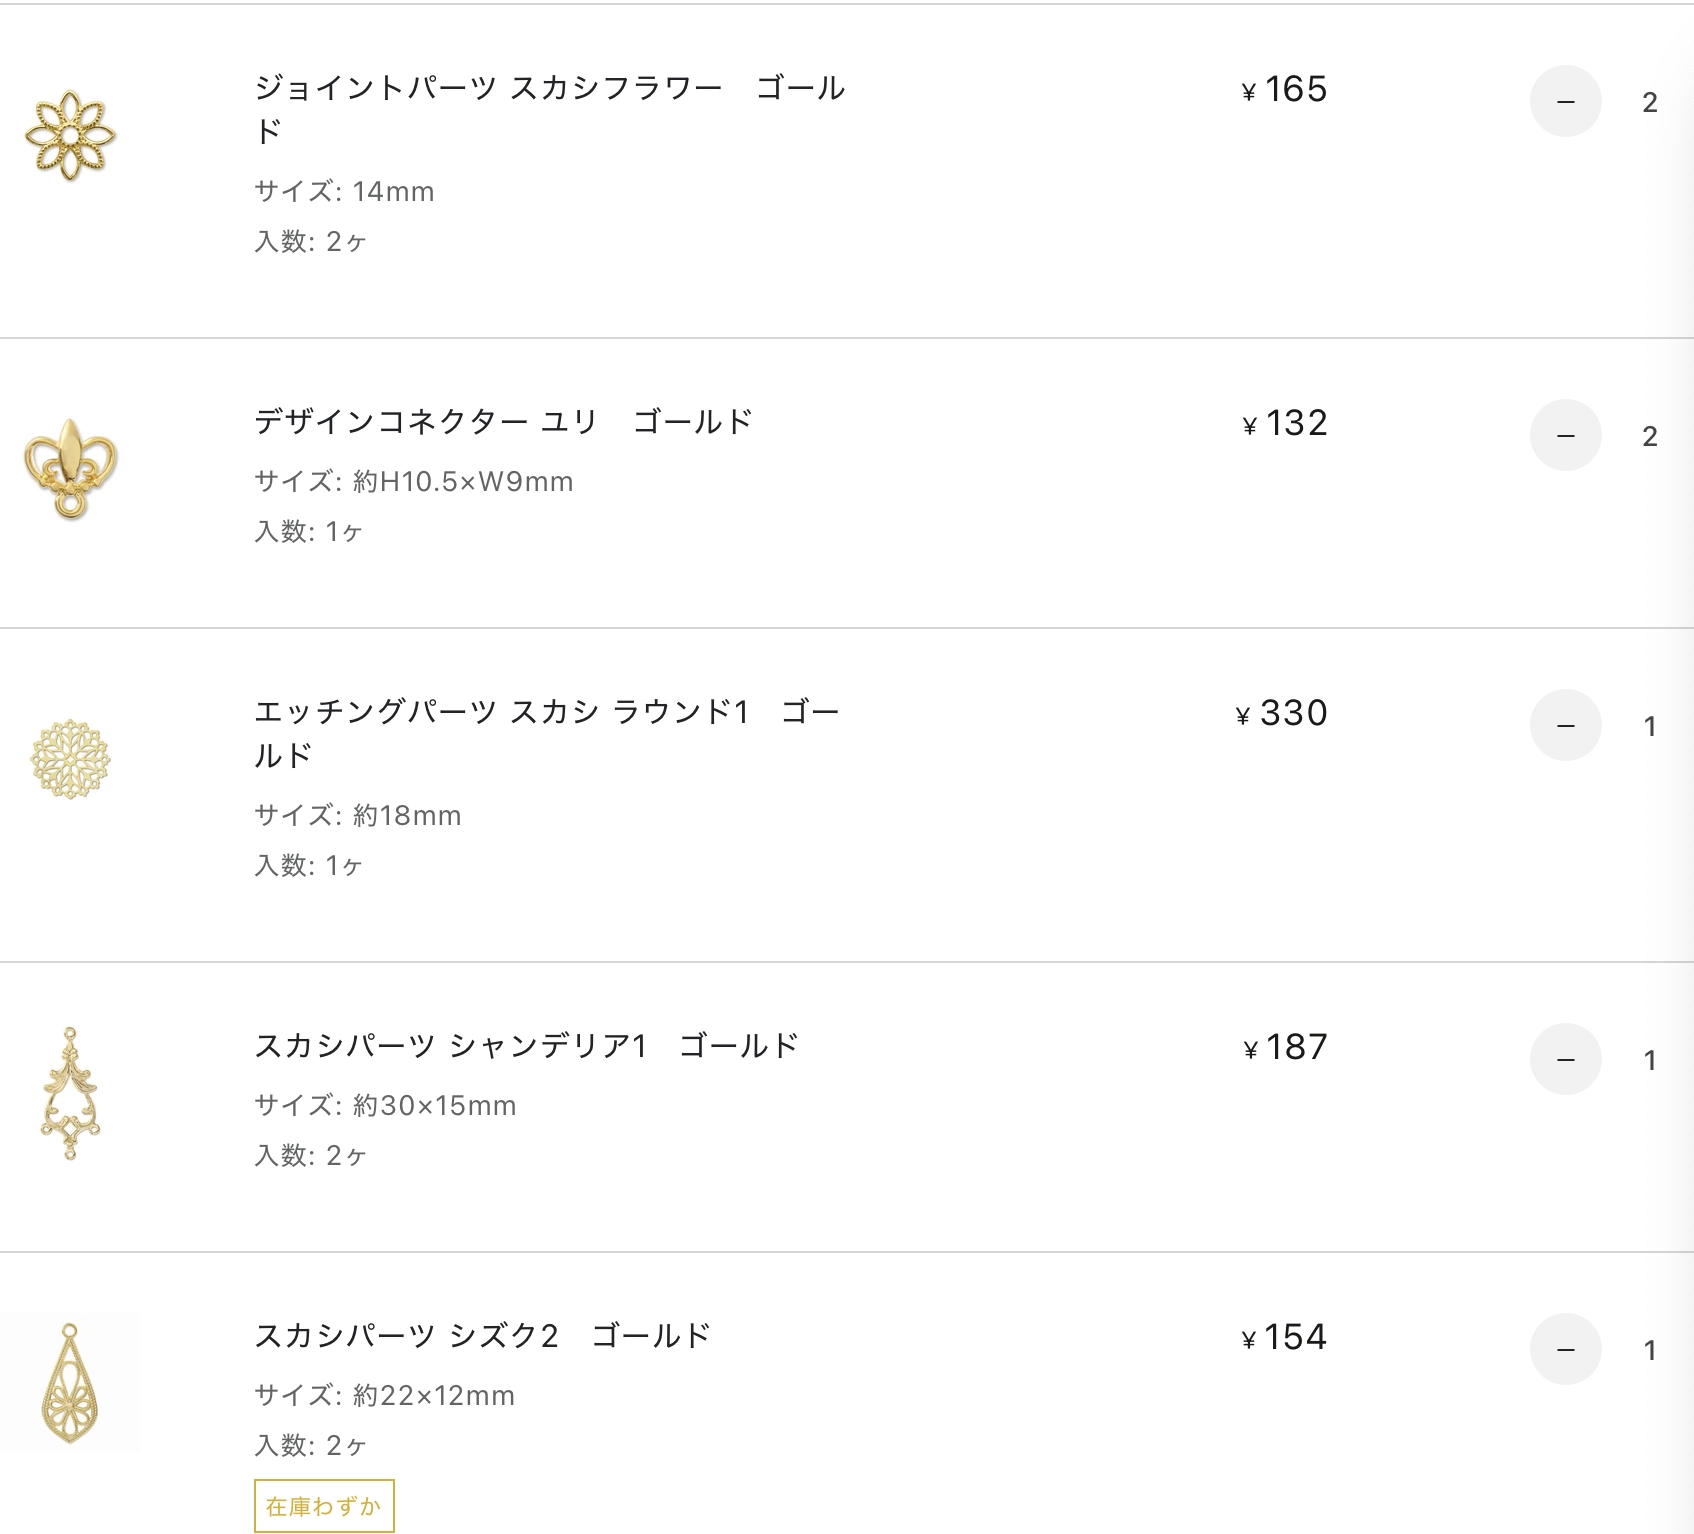Open the chandelier part thumbnail image
This screenshot has width=1694, height=1534.
(x=70, y=1093)
